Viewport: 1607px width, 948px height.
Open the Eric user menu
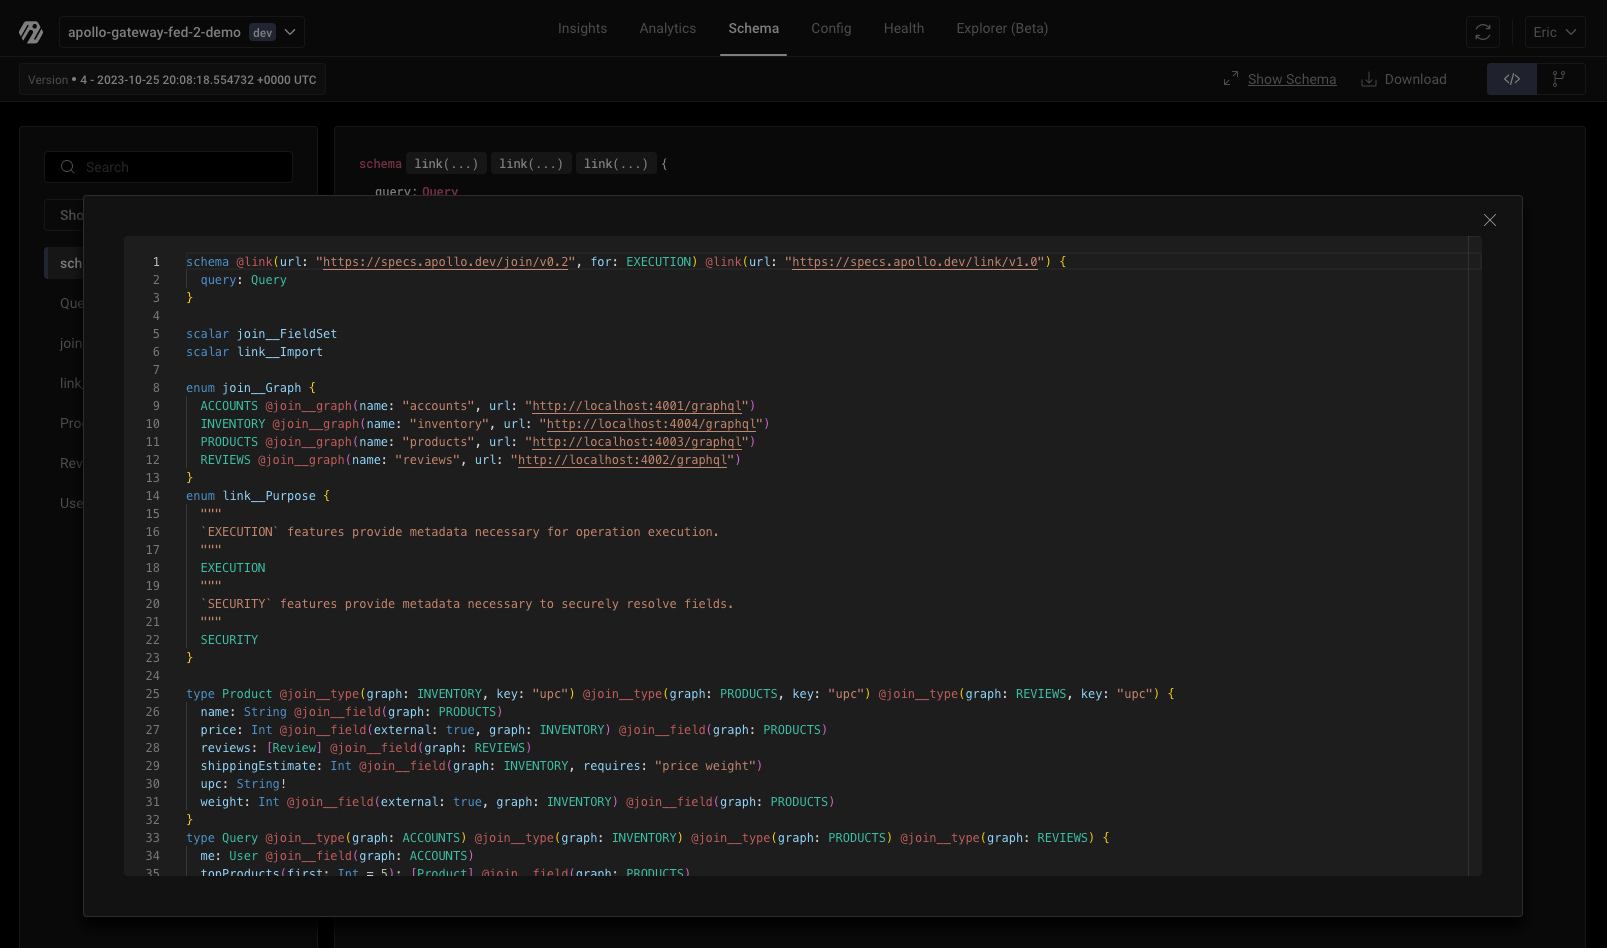click(x=1555, y=32)
